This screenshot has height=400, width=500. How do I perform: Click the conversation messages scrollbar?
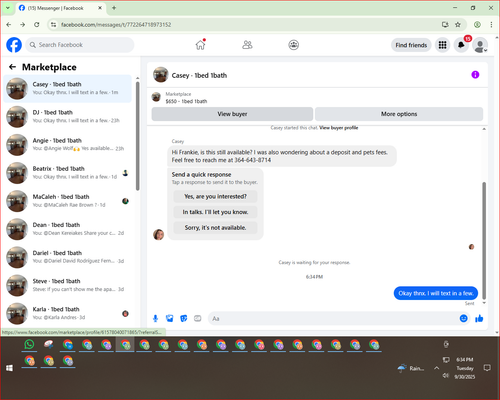coord(484,240)
